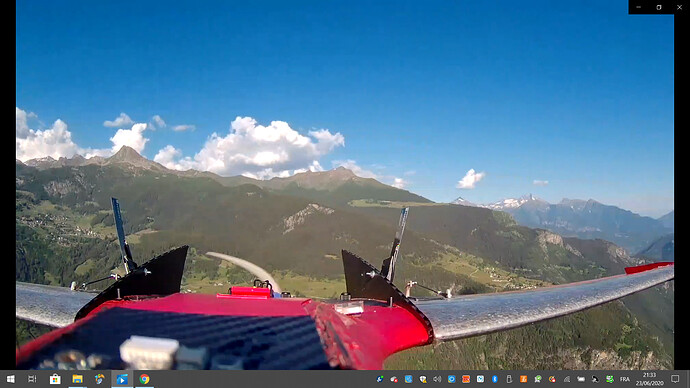
Task: Open the volume speaker tray icon
Action: pyautogui.click(x=437, y=379)
